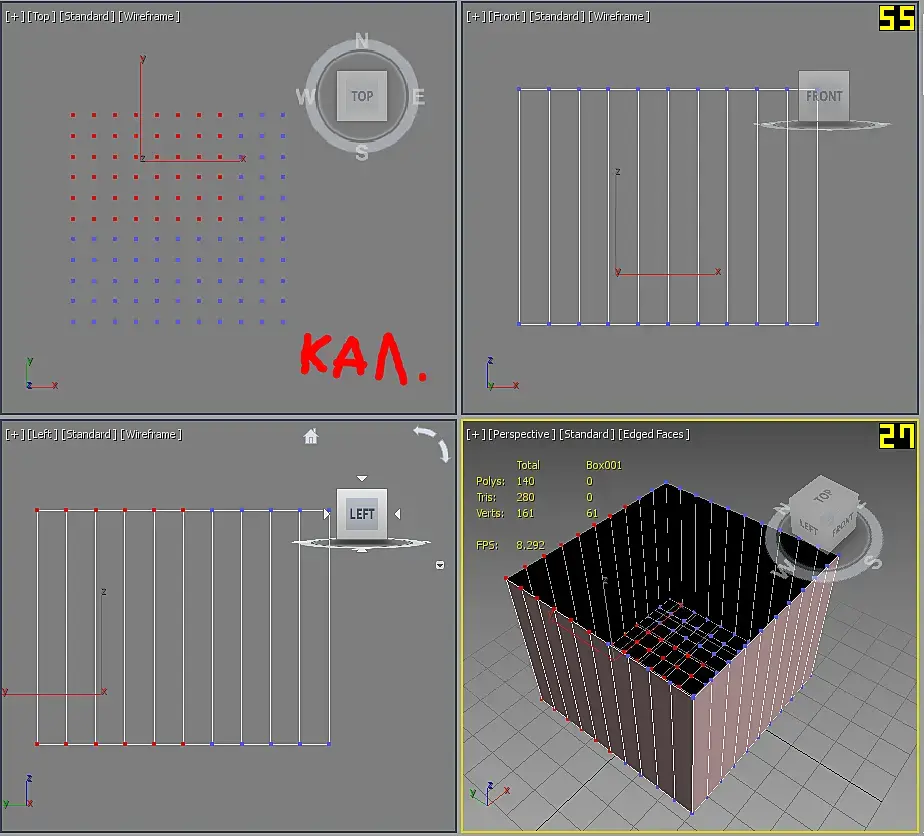This screenshot has width=924, height=836.
Task: Open the [Perspective] point-of-view menu
Action: click(x=522, y=434)
